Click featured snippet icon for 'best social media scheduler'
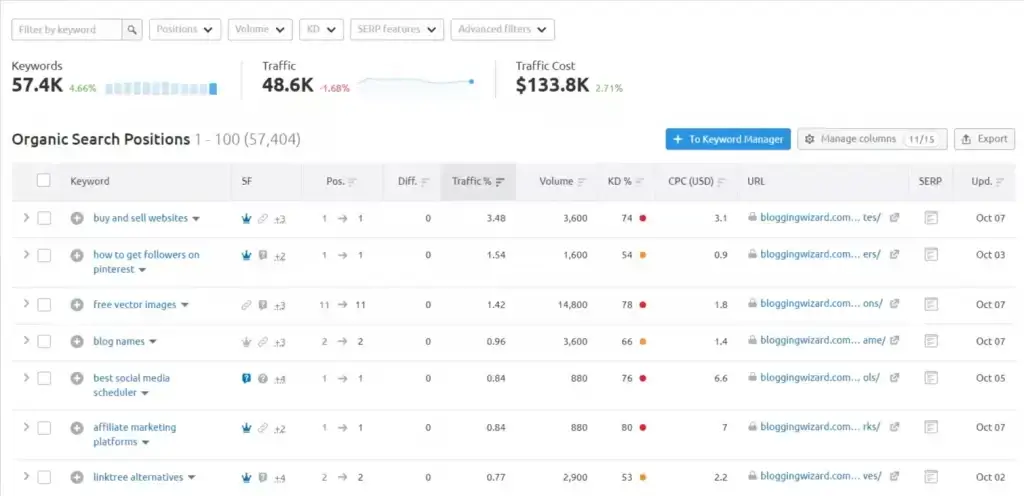The width and height of the screenshot is (1024, 496). 246,379
